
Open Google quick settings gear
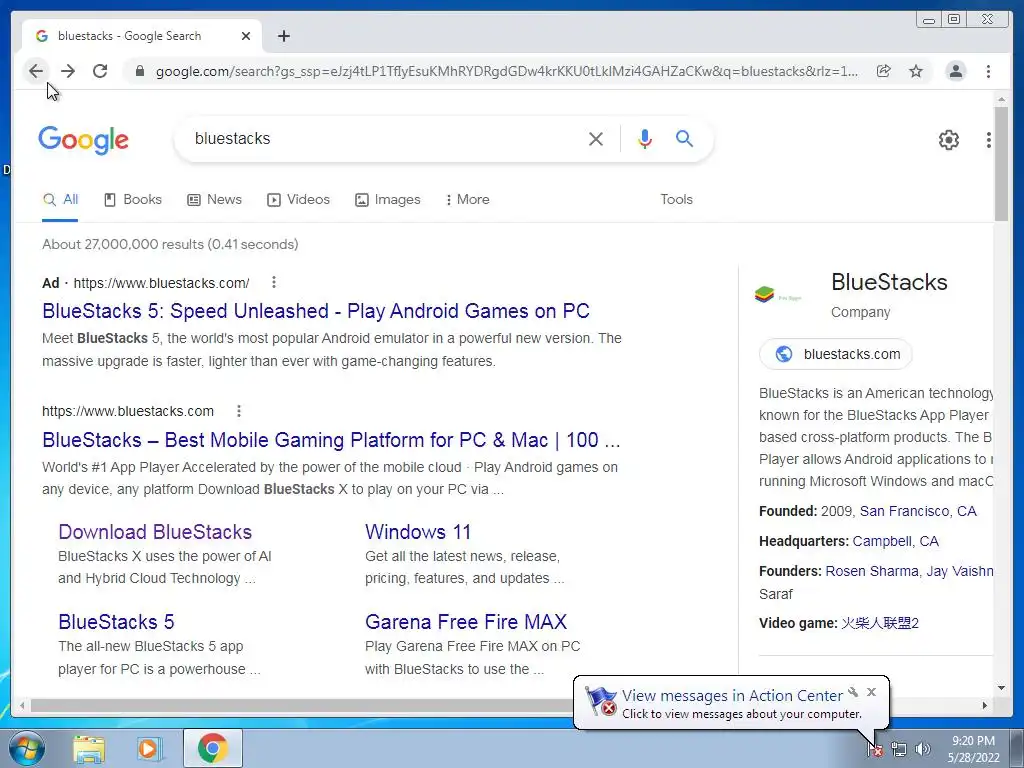[949, 140]
